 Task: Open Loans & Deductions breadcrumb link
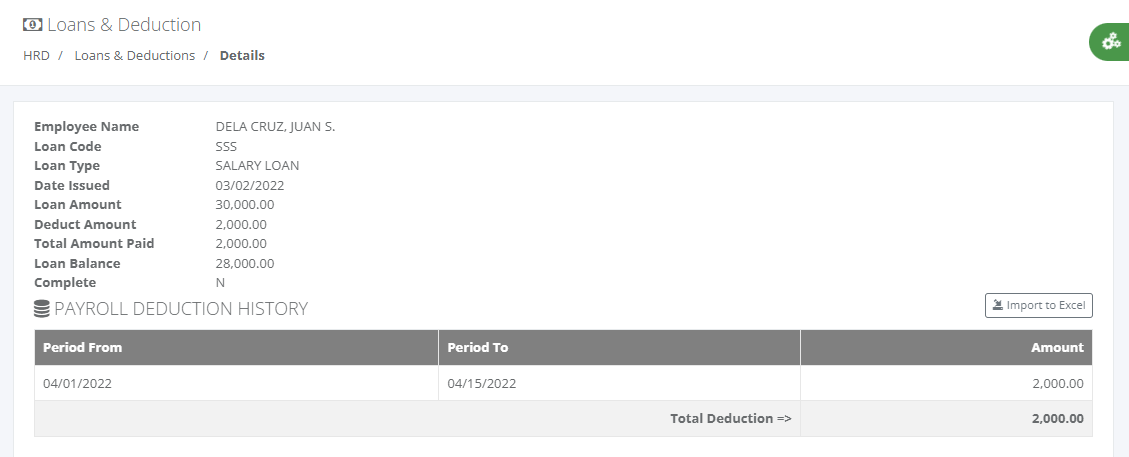pyautogui.click(x=135, y=55)
